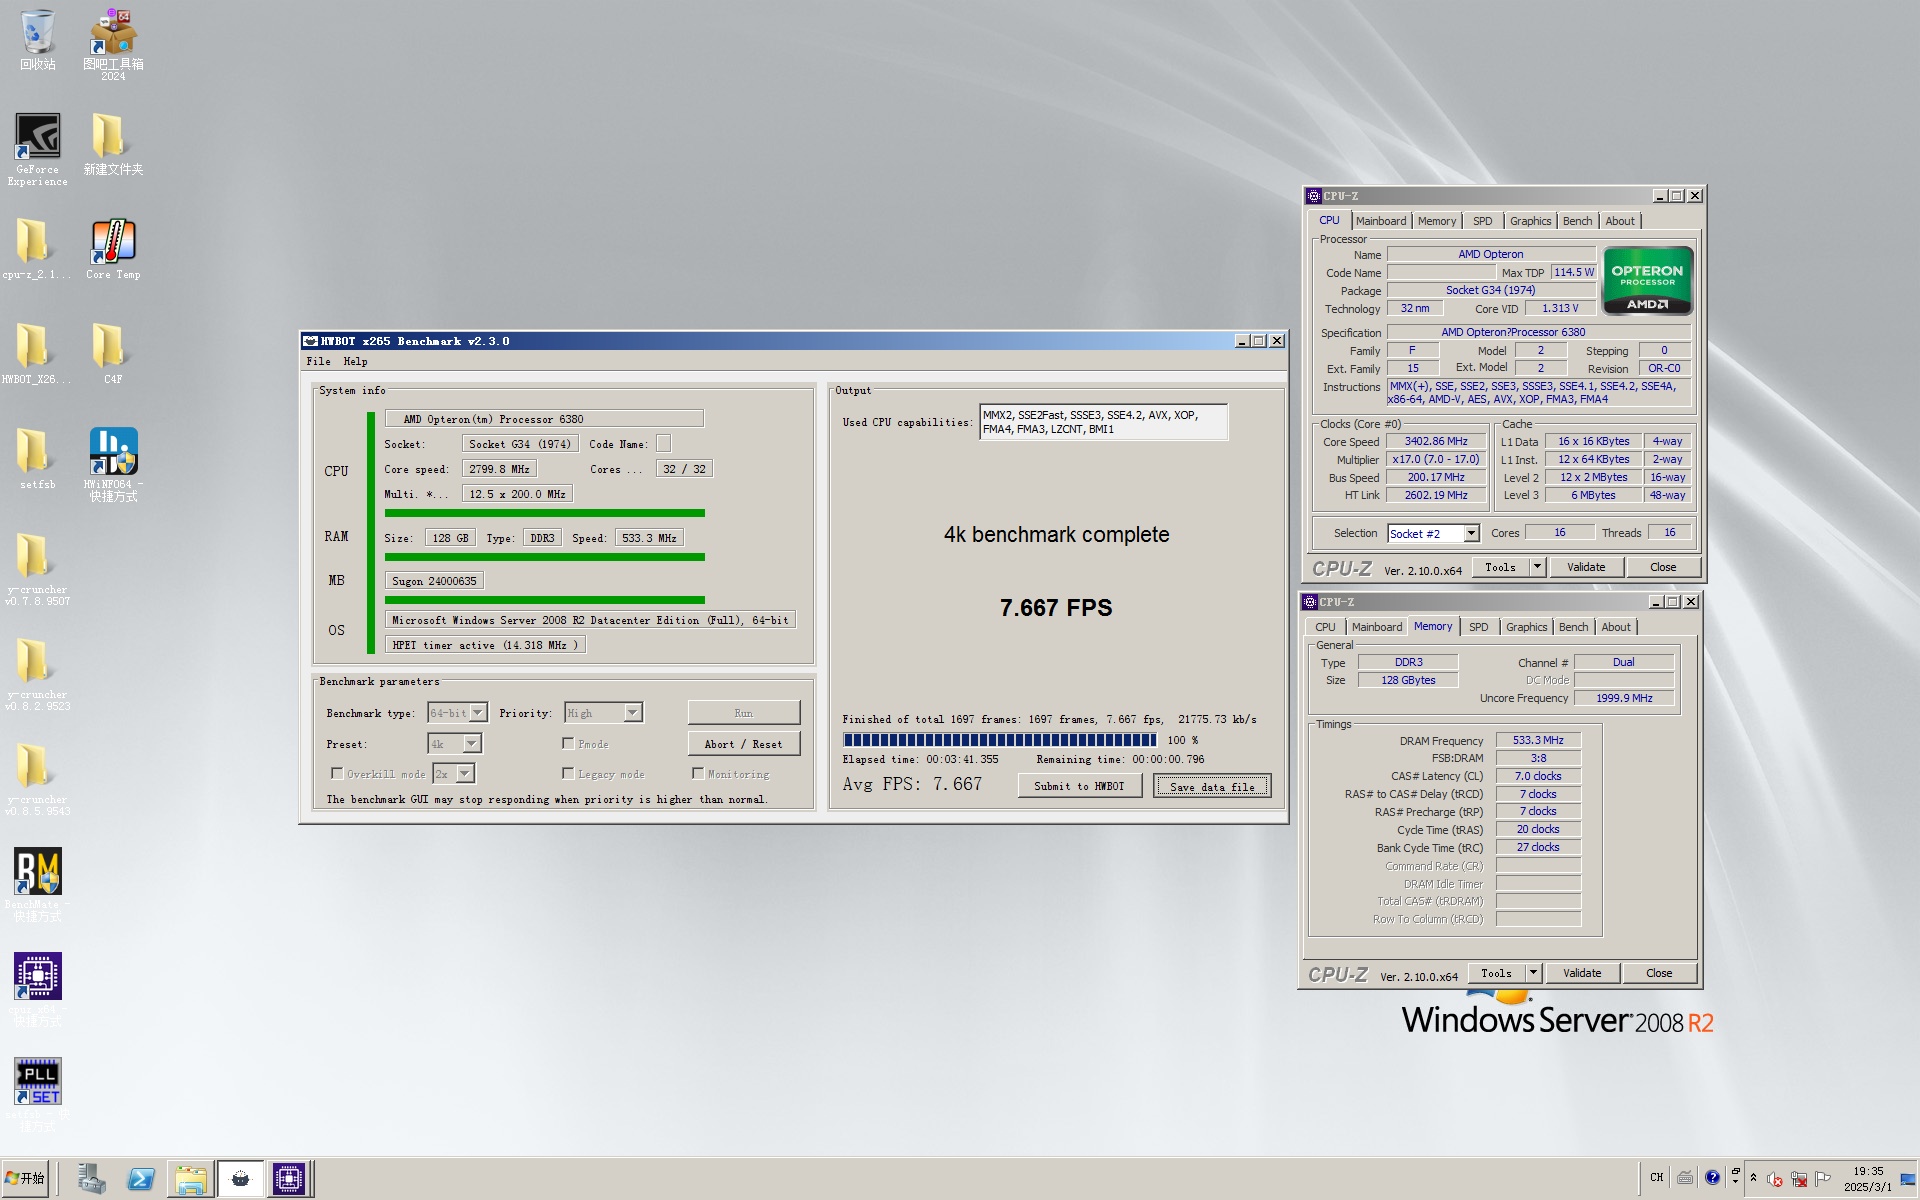Switch to CPU-Z taskbar button
This screenshot has height=1200, width=1920.
point(289,1179)
